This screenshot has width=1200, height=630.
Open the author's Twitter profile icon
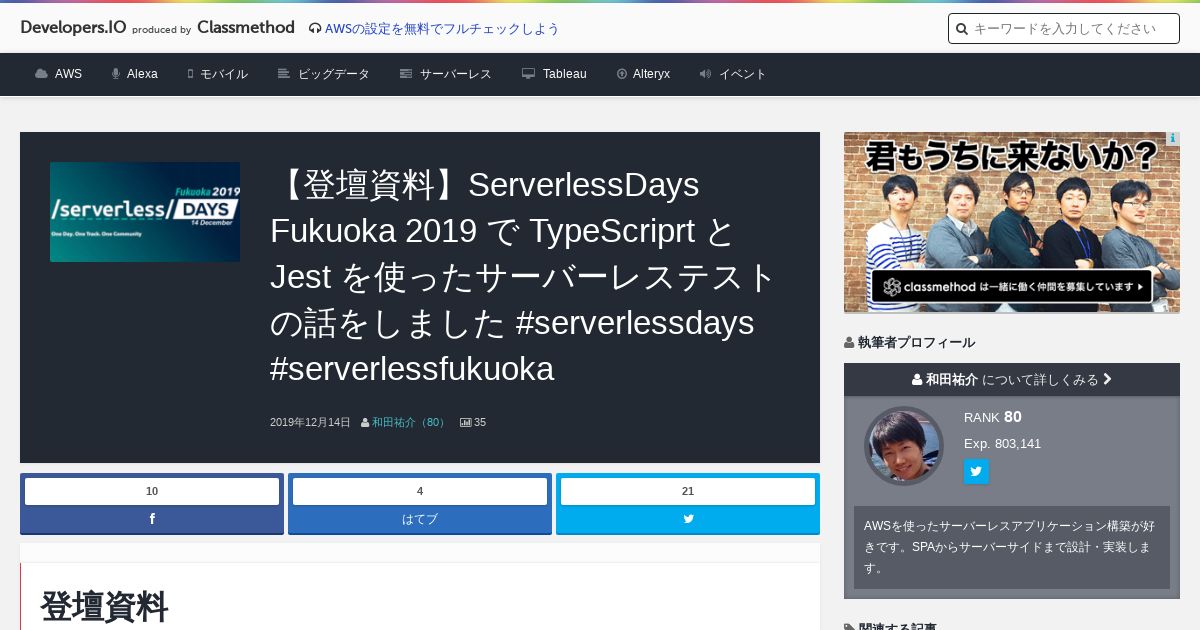click(976, 471)
